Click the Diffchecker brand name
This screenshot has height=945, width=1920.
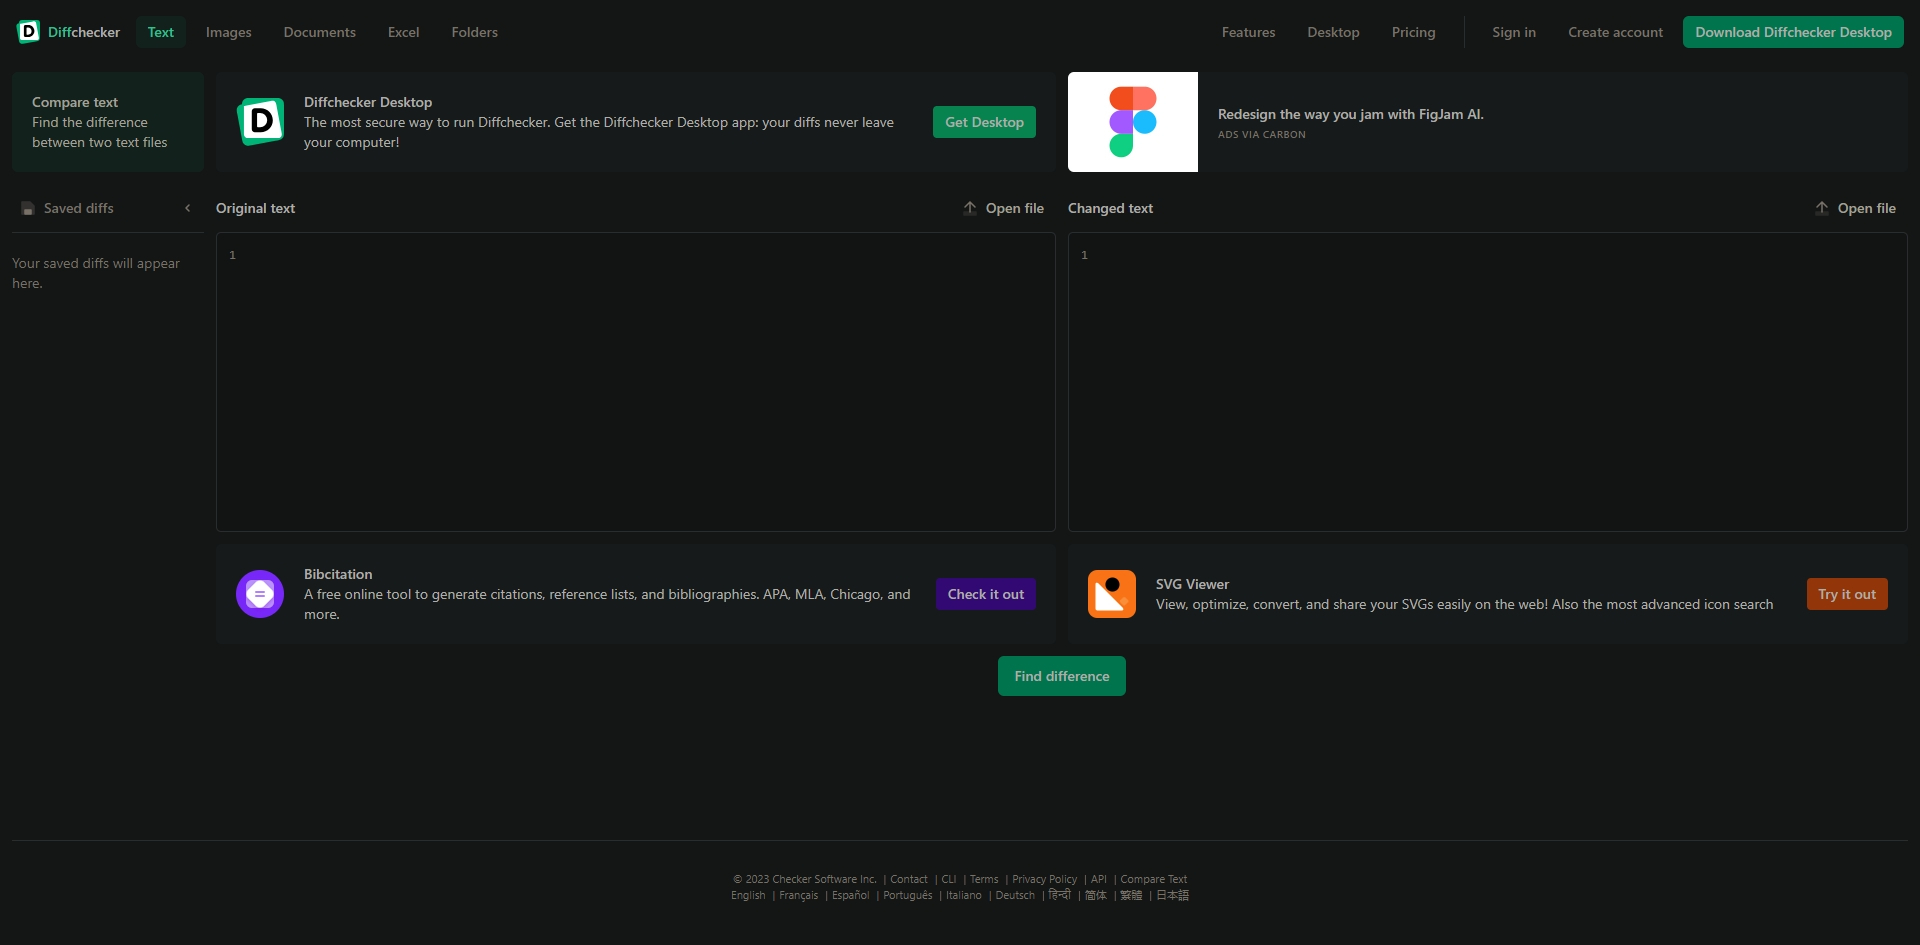tap(84, 32)
